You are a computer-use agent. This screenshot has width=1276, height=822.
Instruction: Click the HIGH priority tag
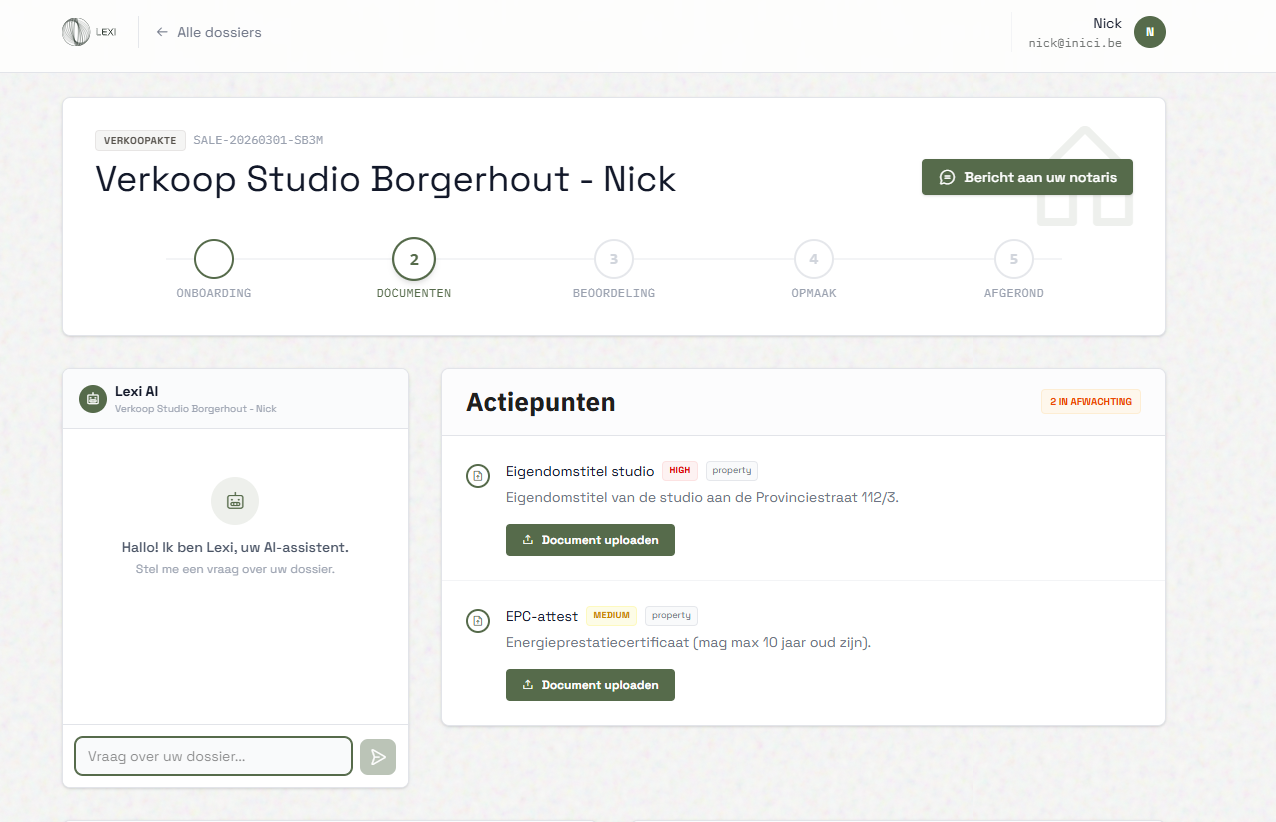[x=680, y=471]
